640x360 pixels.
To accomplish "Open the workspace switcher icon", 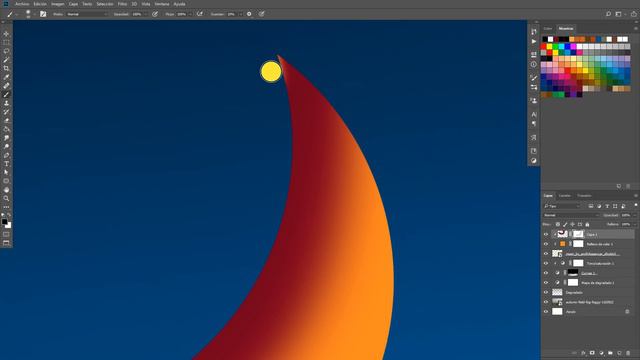I will (619, 14).
